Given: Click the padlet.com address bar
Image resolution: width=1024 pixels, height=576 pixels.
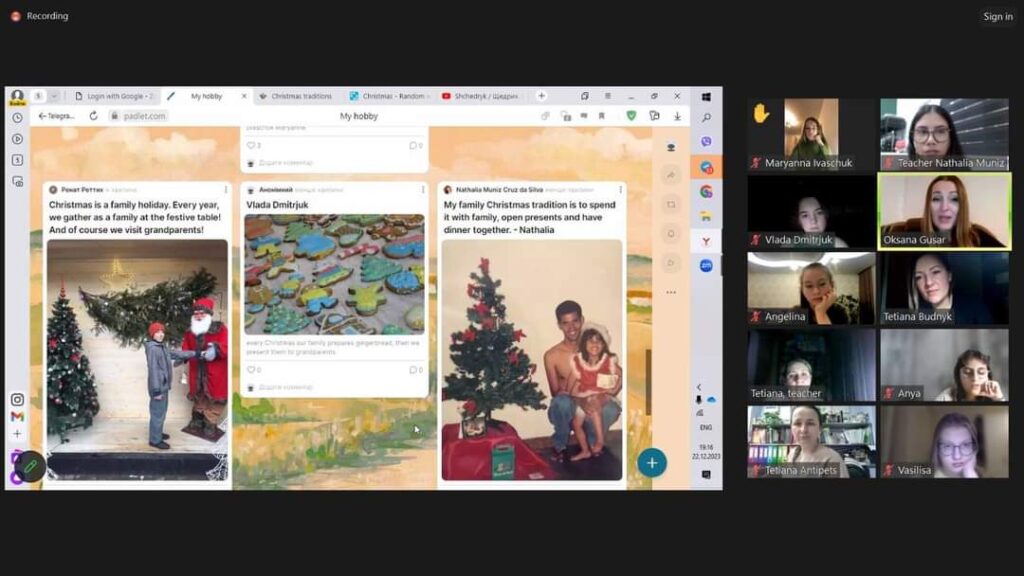Looking at the screenshot, I should 145,116.
